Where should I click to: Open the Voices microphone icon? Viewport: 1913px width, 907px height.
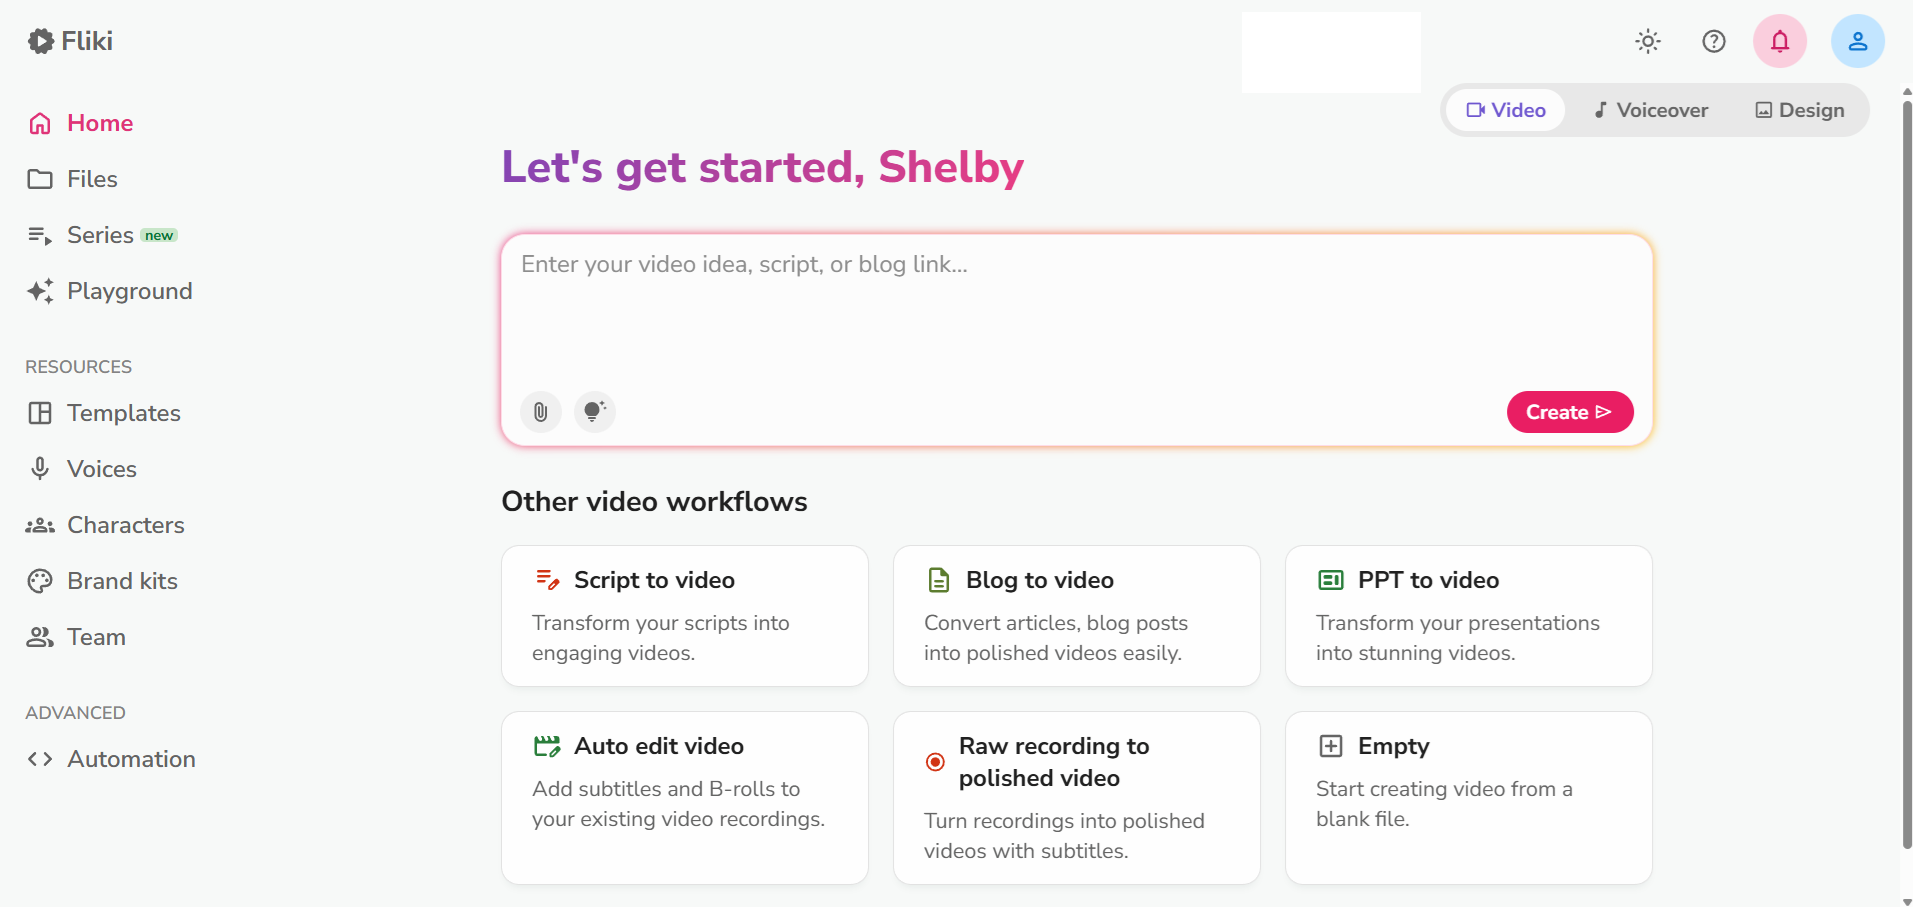pyautogui.click(x=39, y=468)
